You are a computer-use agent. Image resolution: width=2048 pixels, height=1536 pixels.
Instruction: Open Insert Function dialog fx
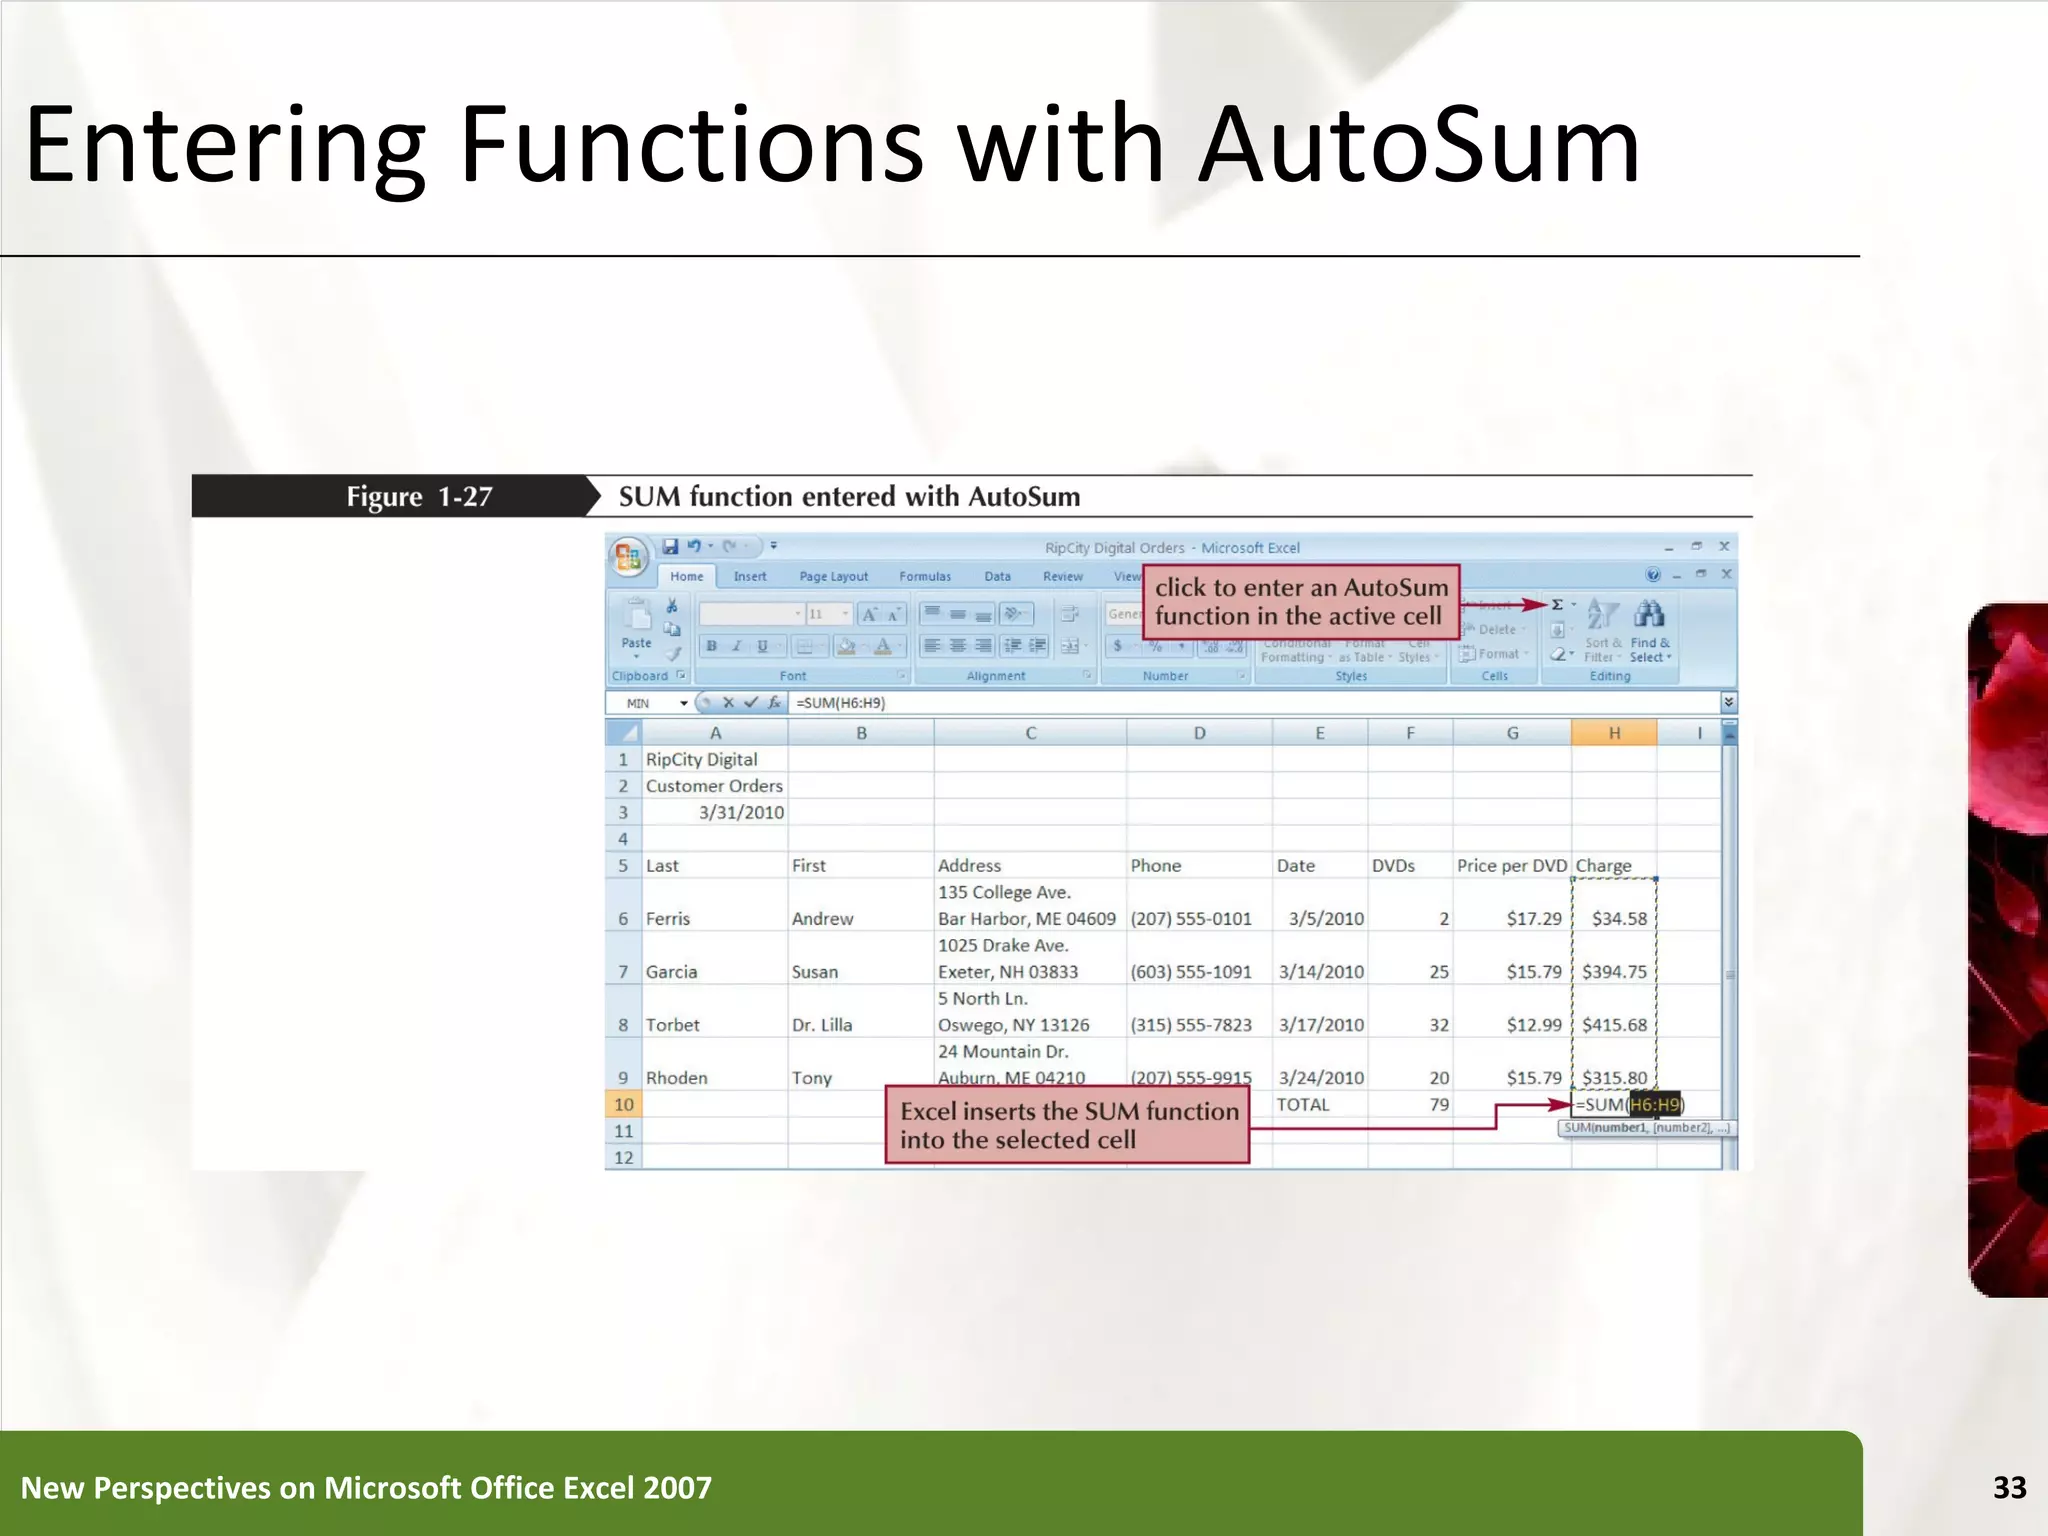[x=774, y=703]
